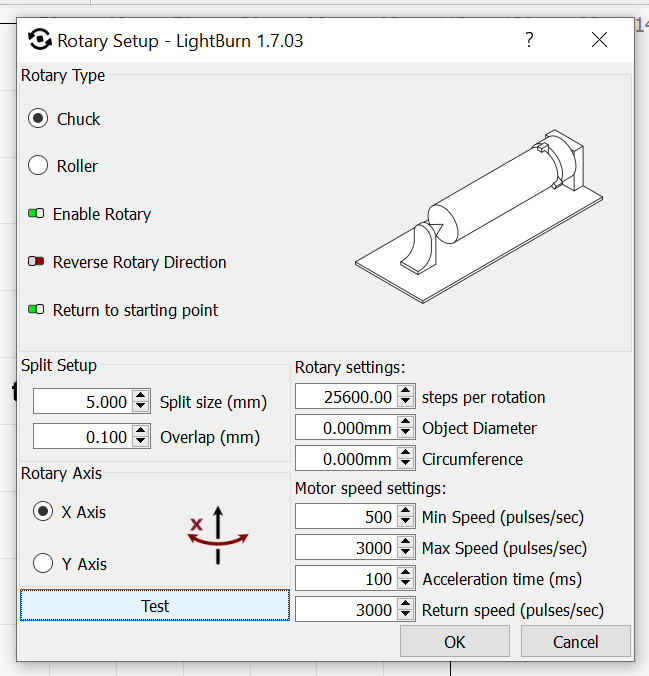Click the LightBurn logo in title bar
649x676 pixels.
(40, 41)
